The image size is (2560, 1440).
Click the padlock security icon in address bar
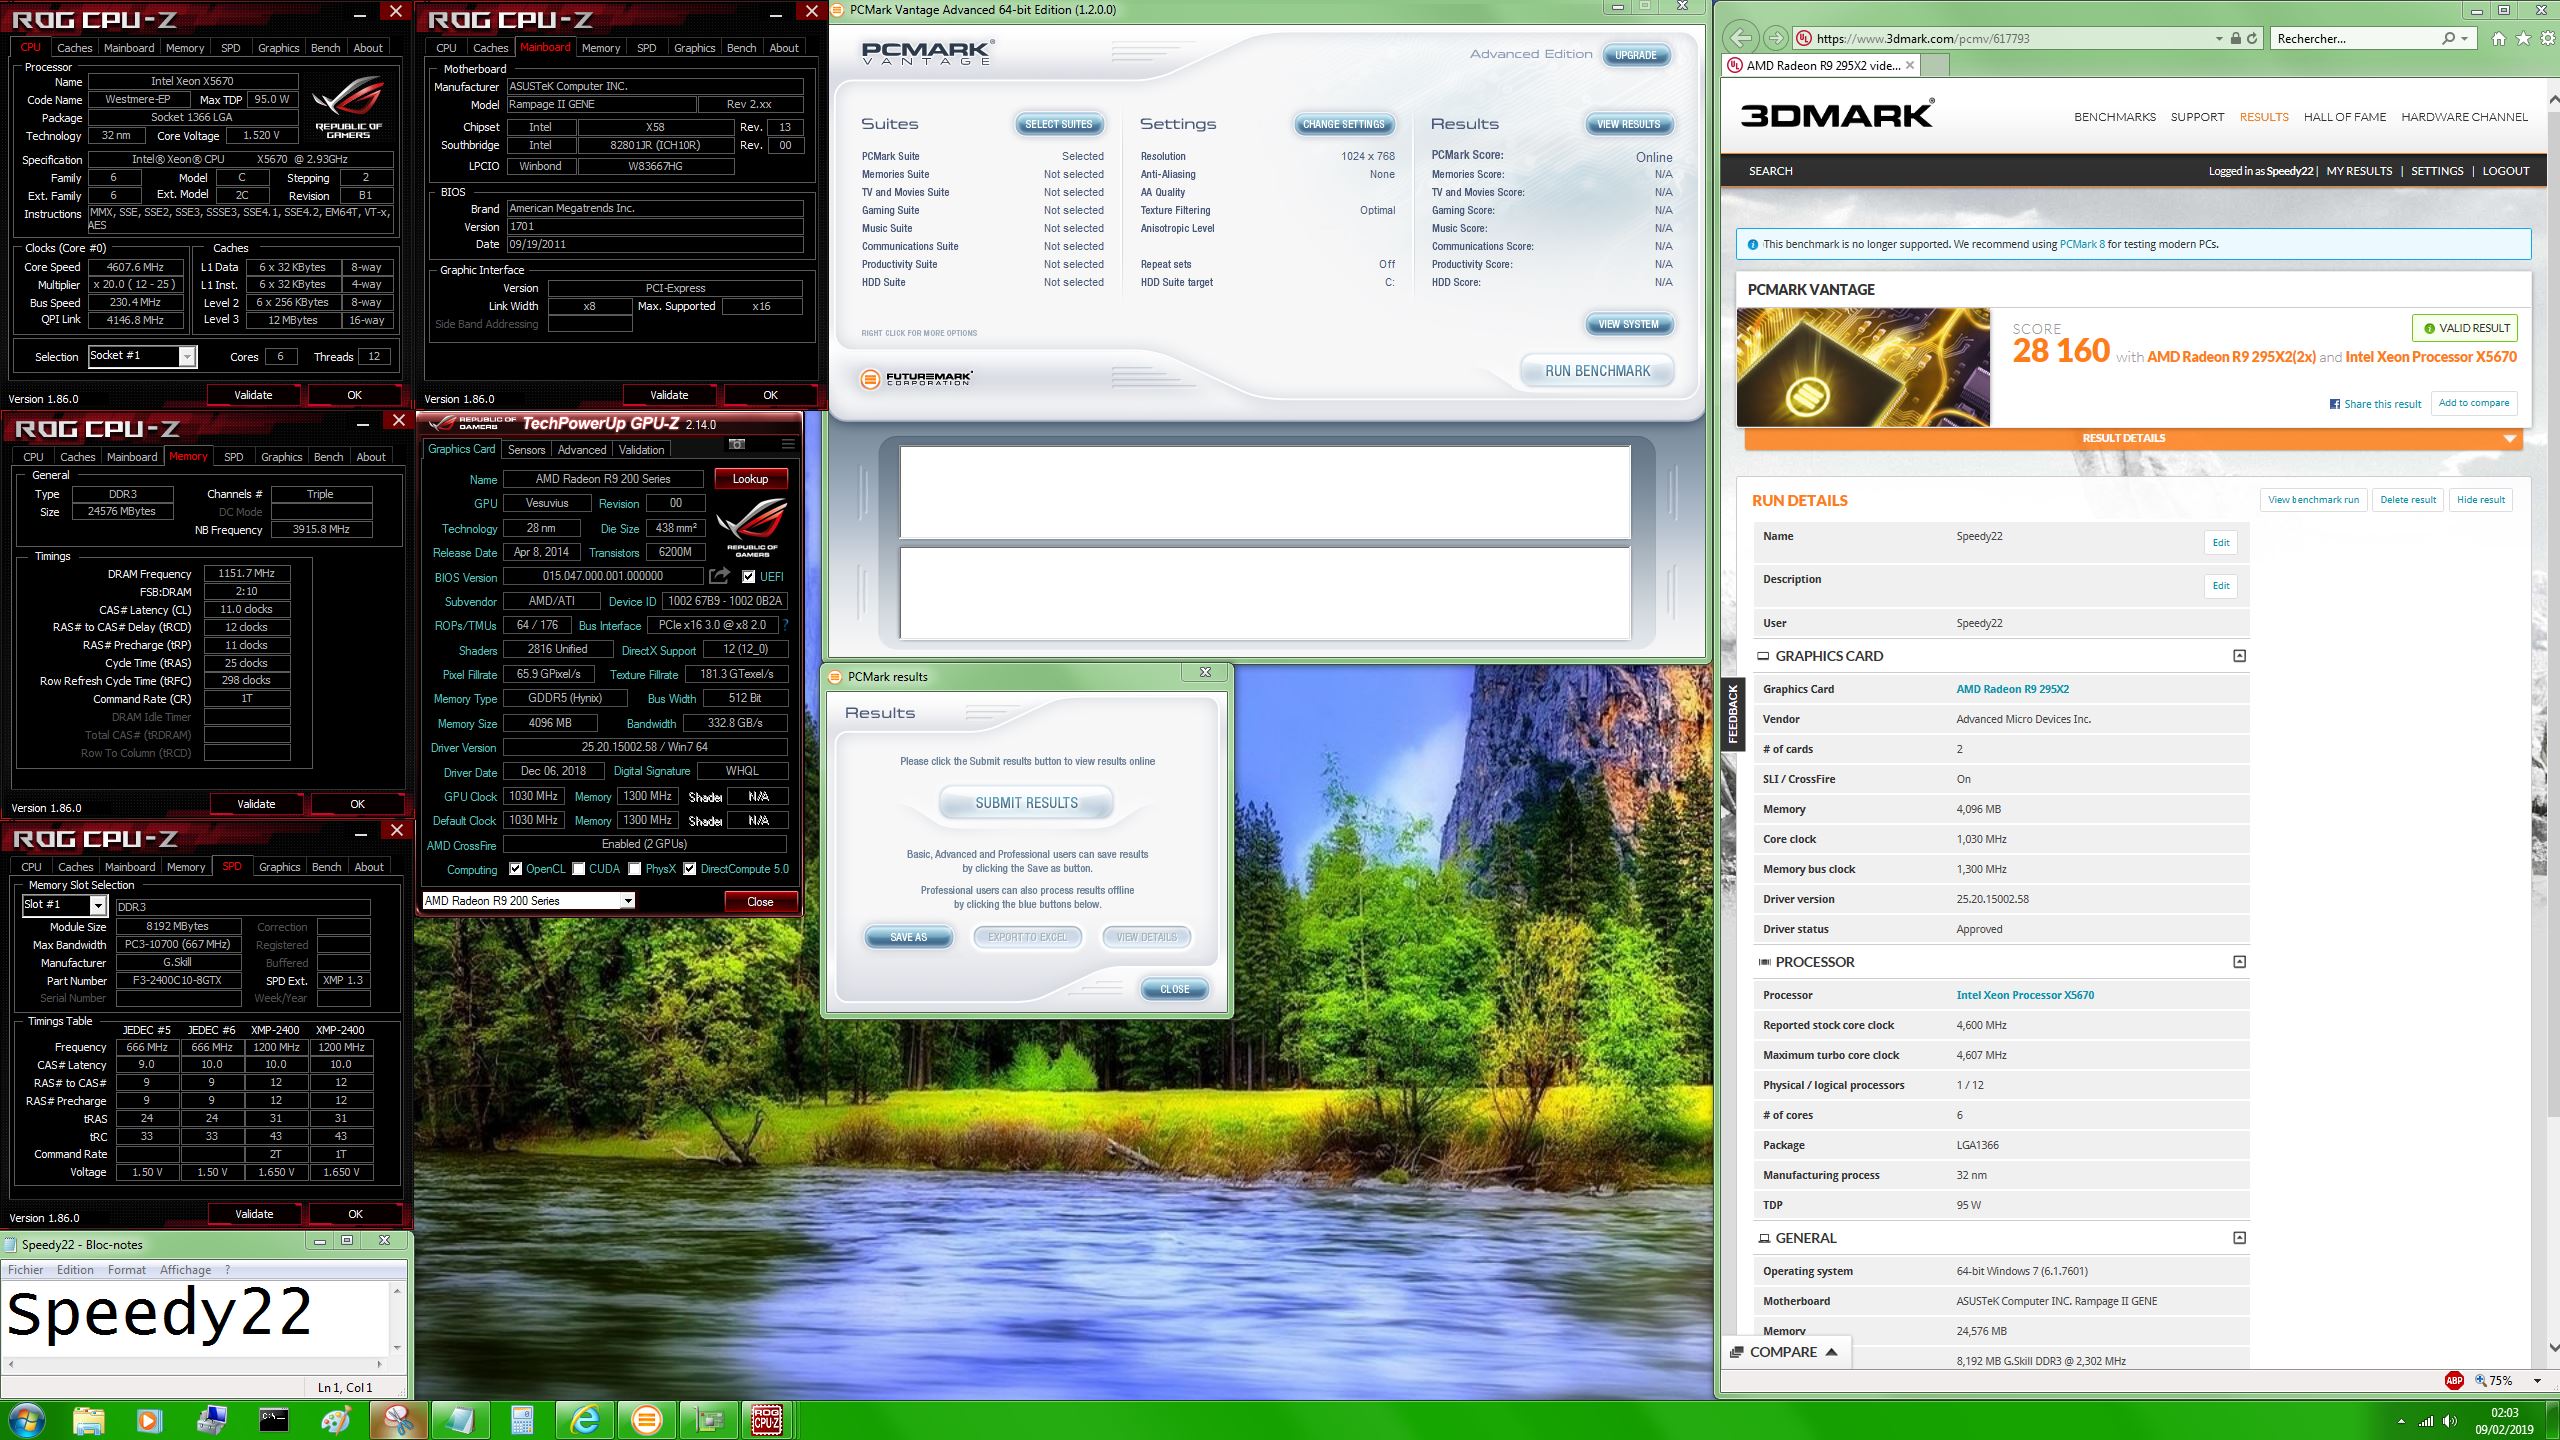2235,38
